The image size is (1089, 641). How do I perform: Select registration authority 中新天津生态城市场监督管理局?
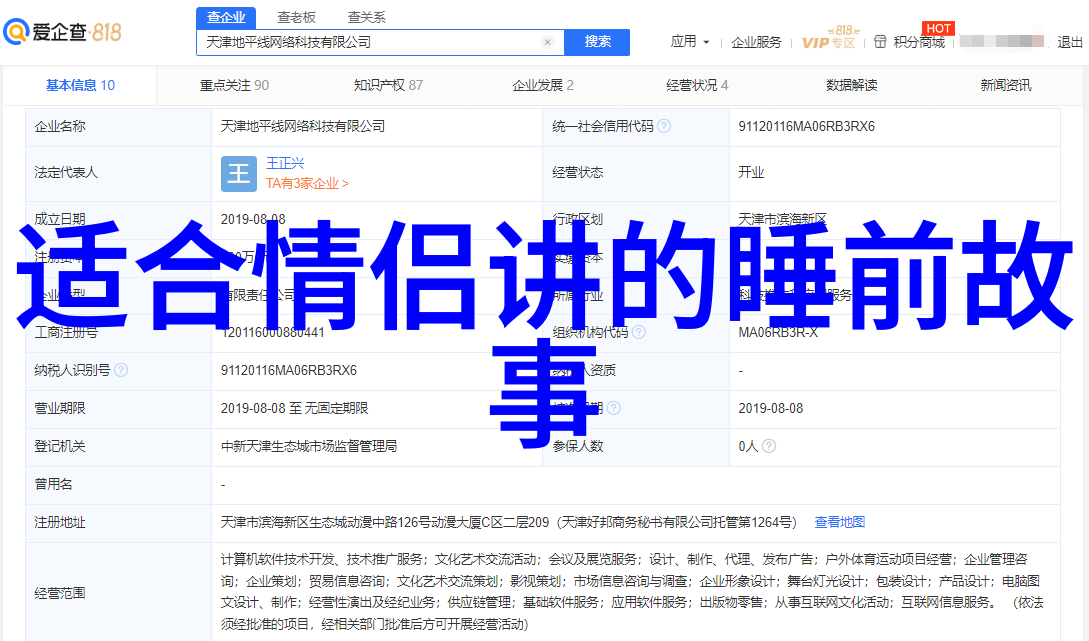309,447
